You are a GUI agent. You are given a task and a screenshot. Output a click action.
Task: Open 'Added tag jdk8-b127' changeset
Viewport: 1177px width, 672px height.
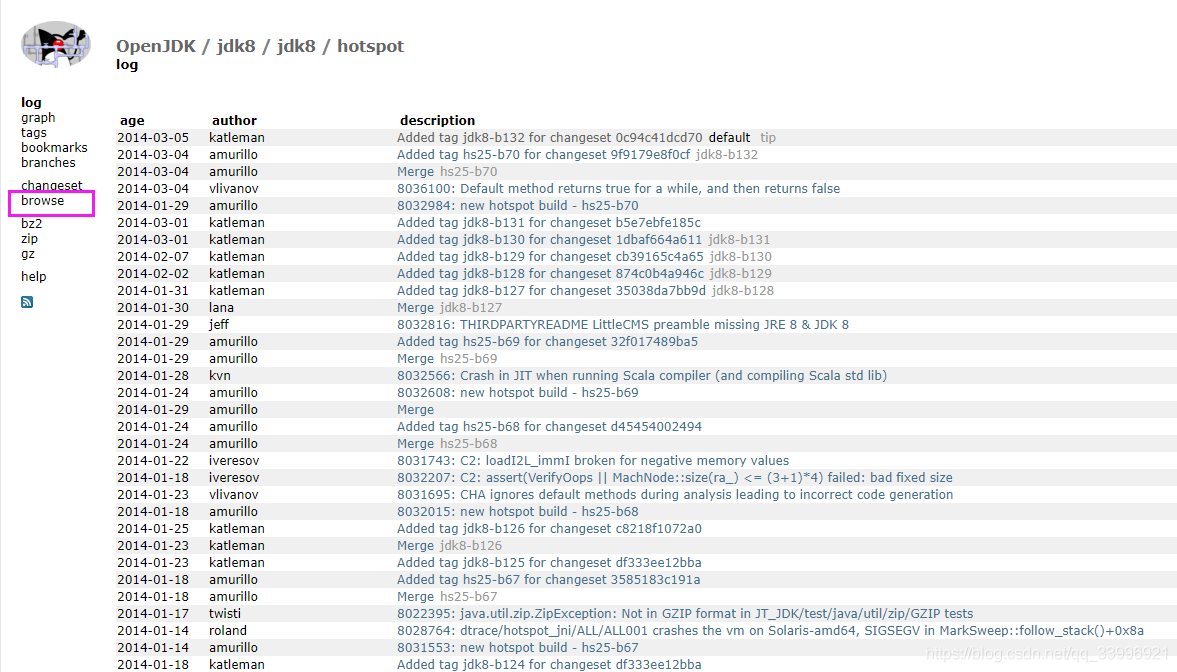(x=552, y=291)
